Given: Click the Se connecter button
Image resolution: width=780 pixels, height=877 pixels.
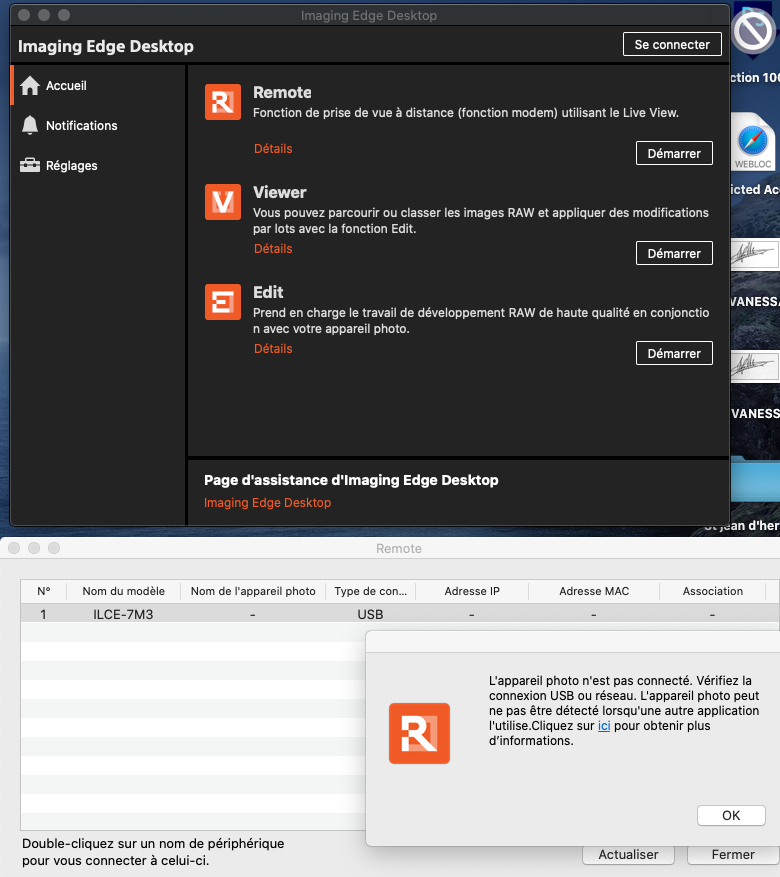Looking at the screenshot, I should (672, 44).
